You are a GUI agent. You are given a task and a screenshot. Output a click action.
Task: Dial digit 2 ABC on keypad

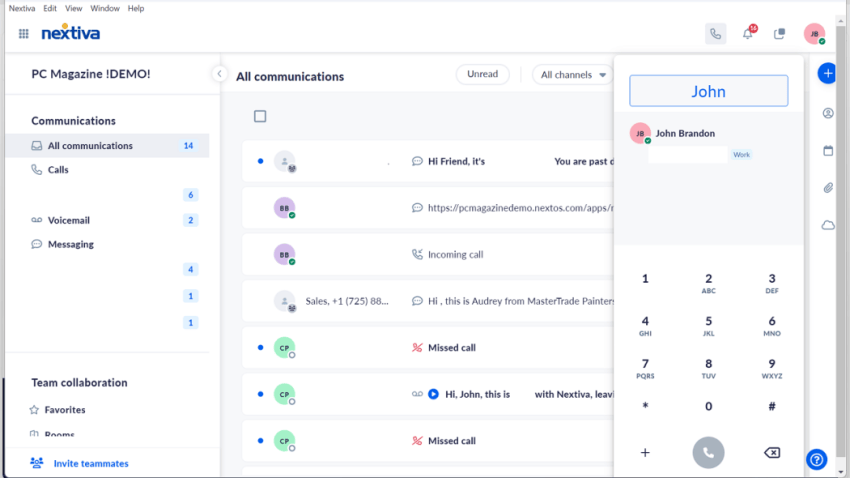[x=709, y=283]
